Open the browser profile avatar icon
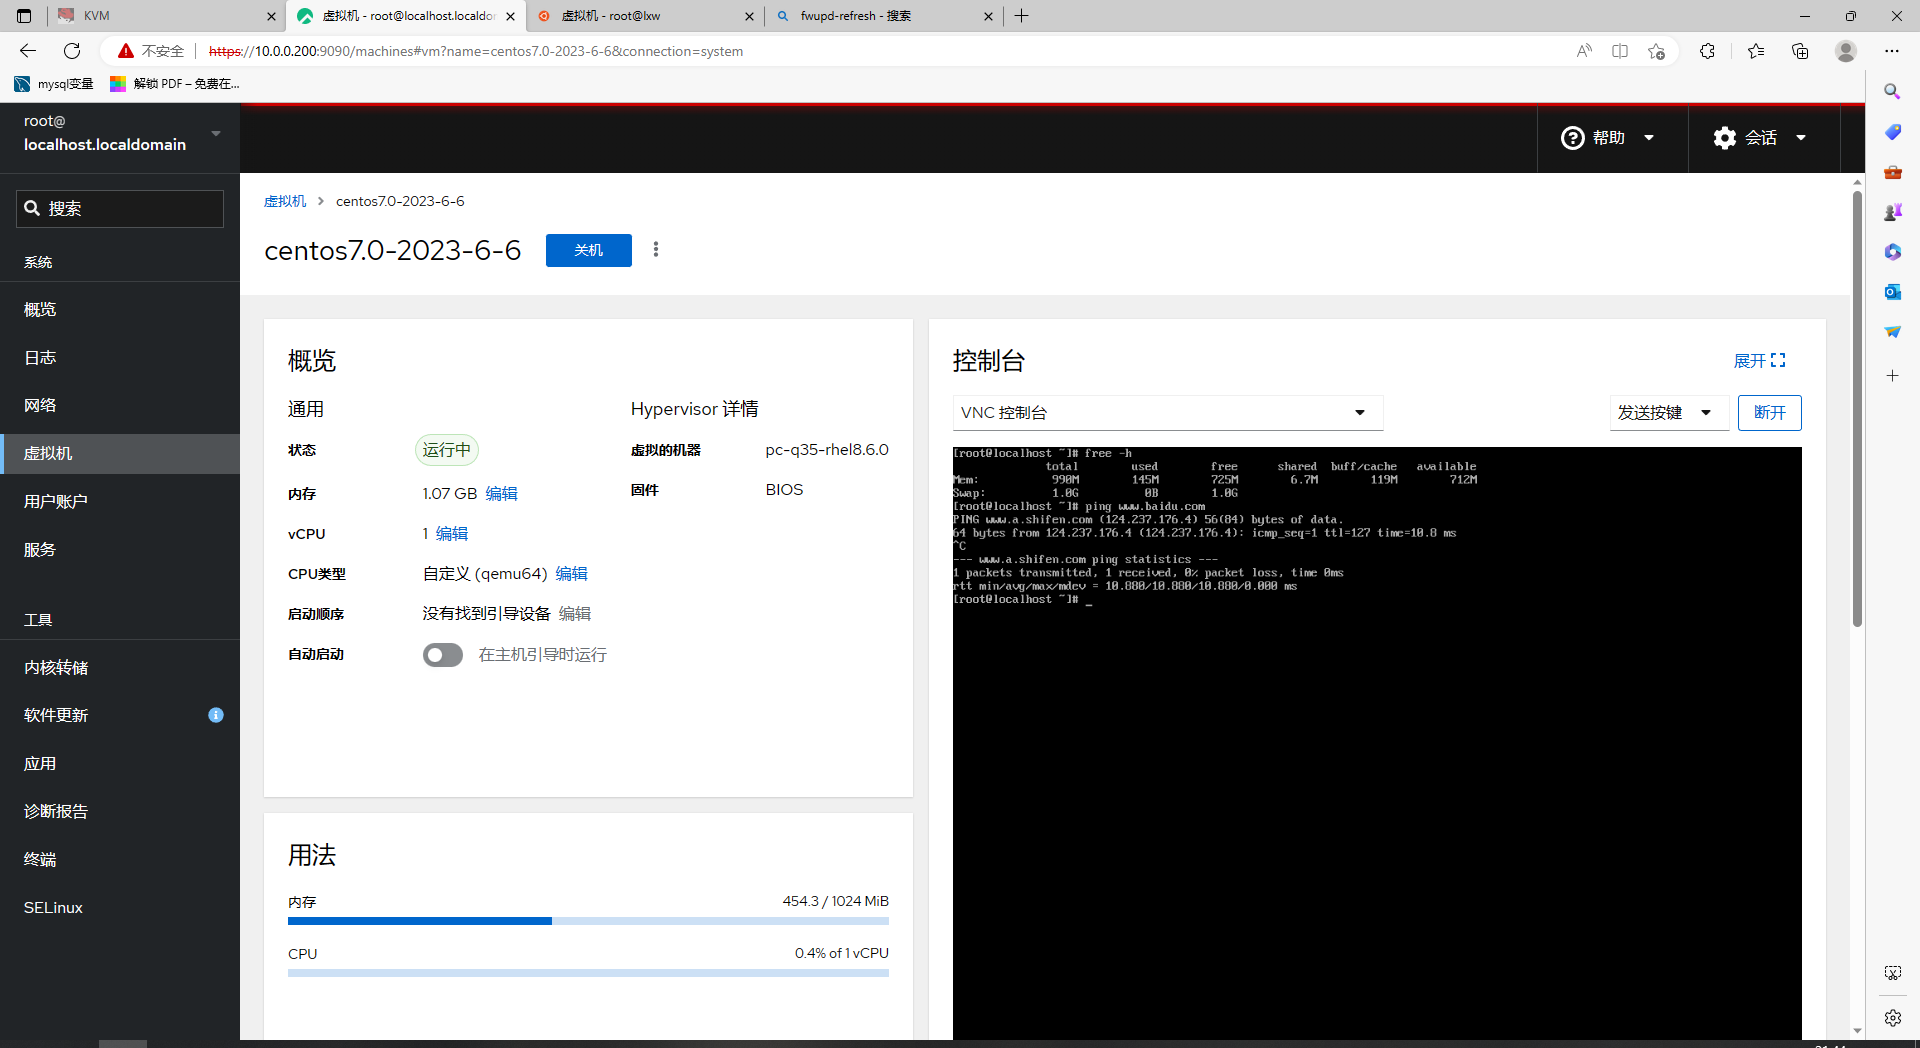1920x1048 pixels. pos(1846,51)
